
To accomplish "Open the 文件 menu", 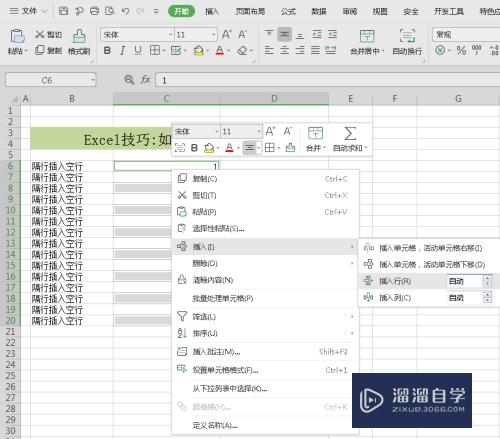I will (28, 11).
